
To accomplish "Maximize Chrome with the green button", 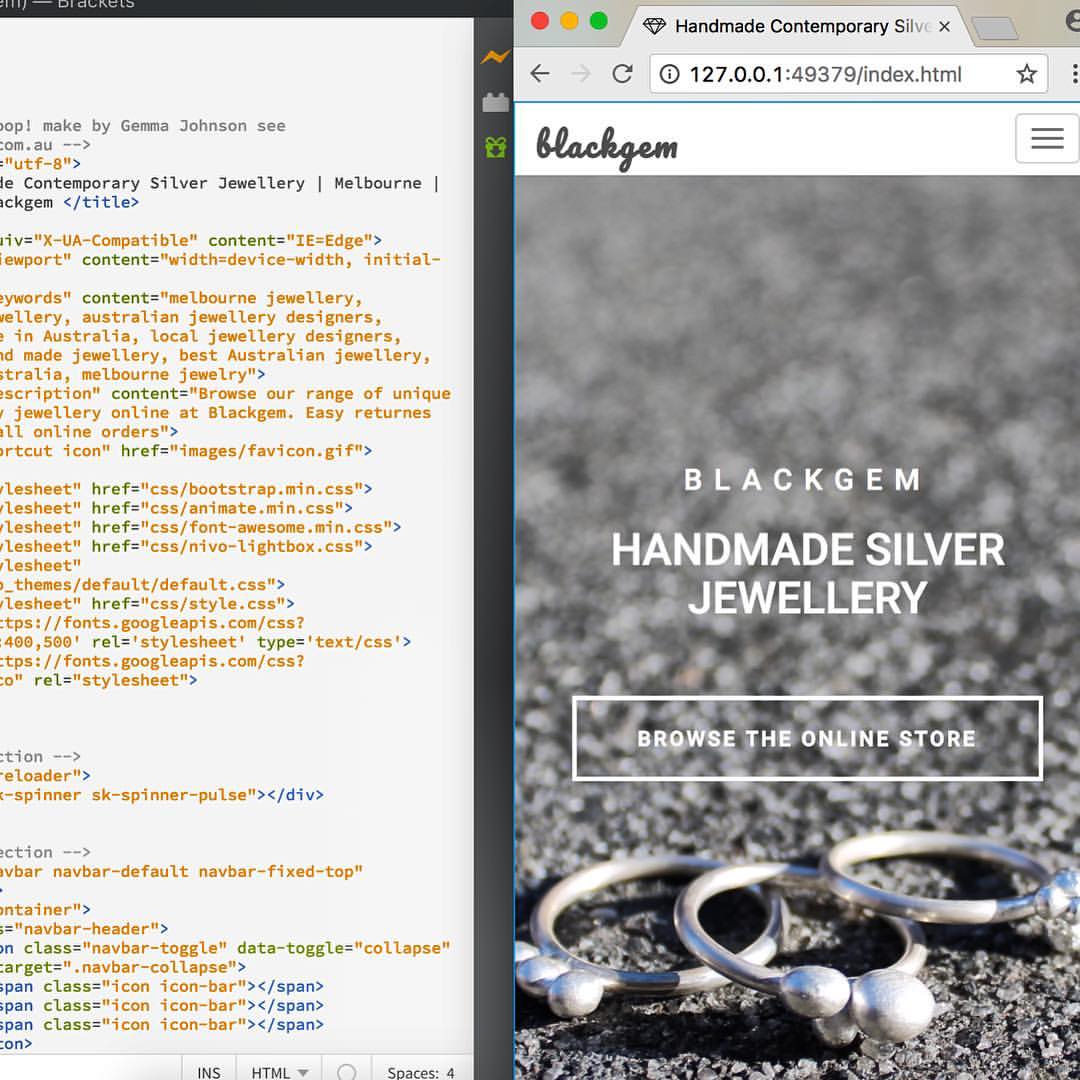I will click(599, 21).
